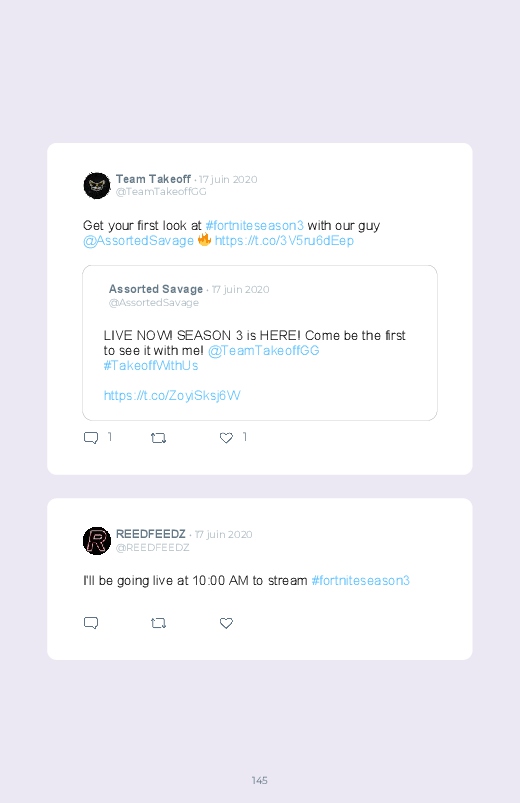Click retweet icon on Team Takeoff tweet

pos(158,438)
